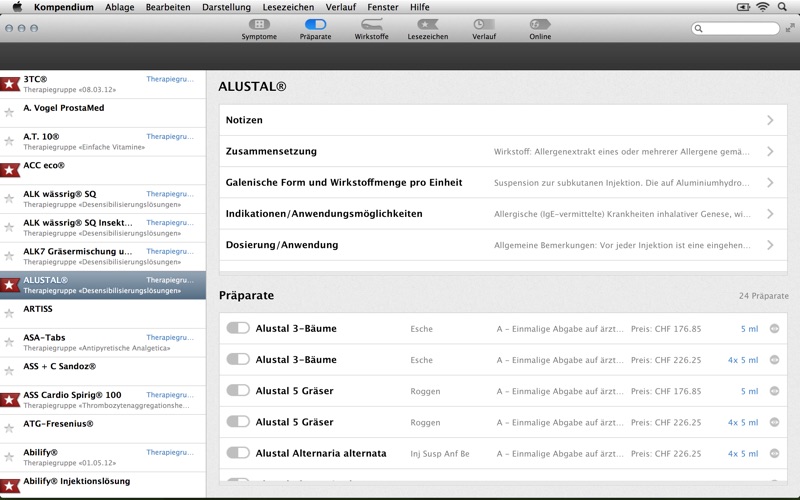Toggle star on ASS Cardio Spirig® 100

tap(9, 399)
